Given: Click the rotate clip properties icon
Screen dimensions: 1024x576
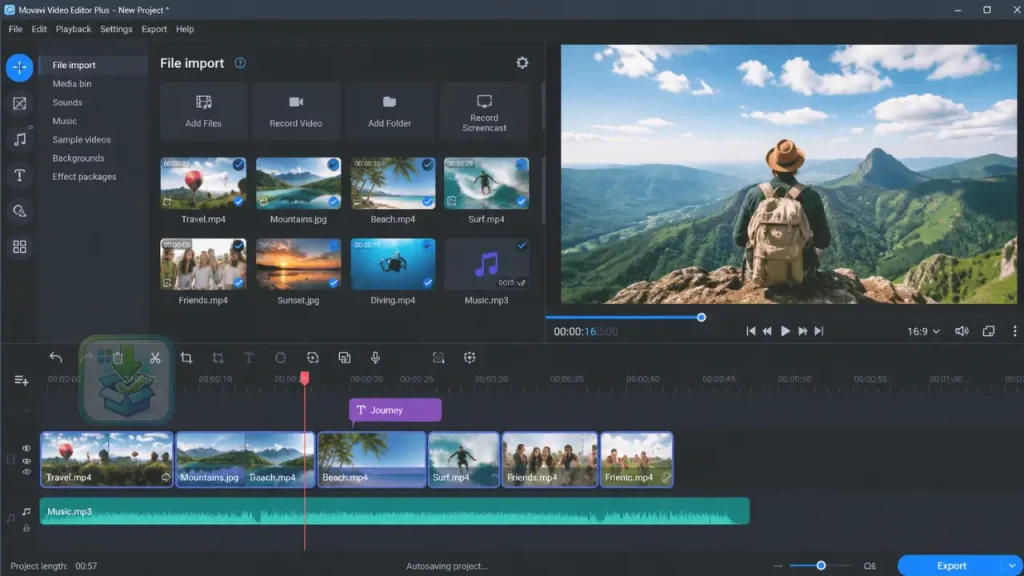Looking at the screenshot, I should click(313, 358).
